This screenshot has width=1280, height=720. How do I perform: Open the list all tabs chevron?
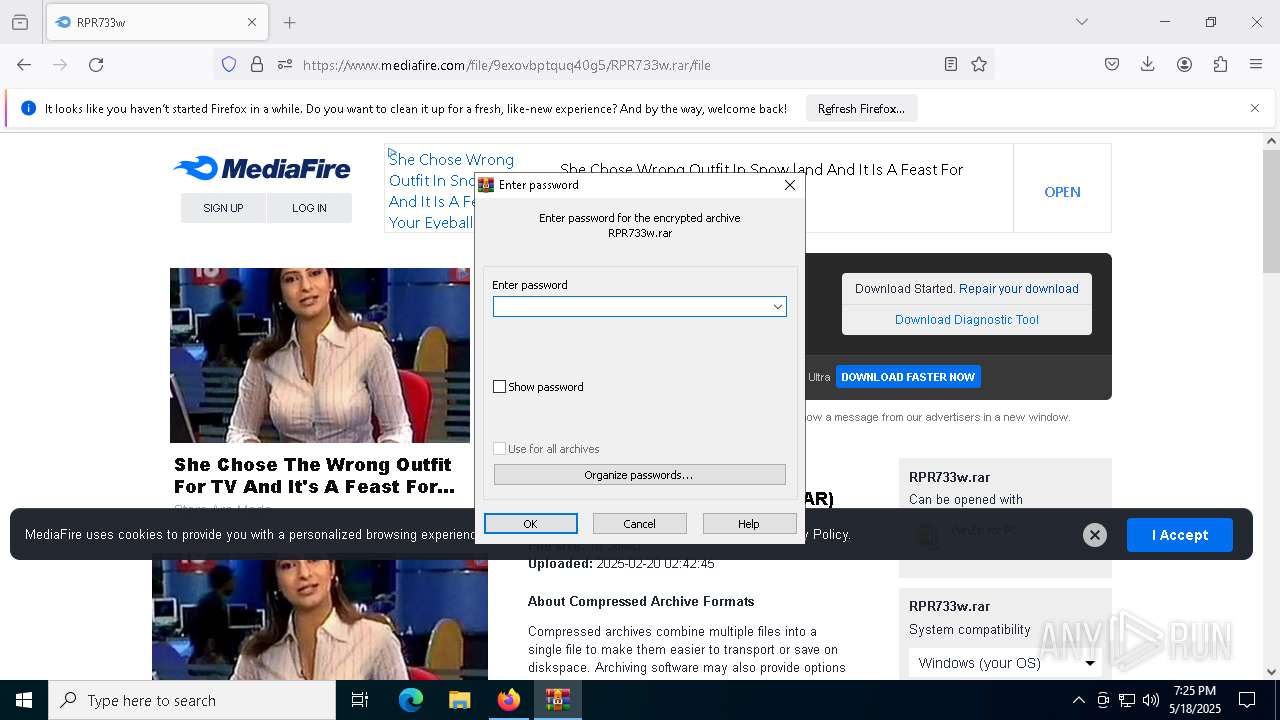click(x=1082, y=22)
